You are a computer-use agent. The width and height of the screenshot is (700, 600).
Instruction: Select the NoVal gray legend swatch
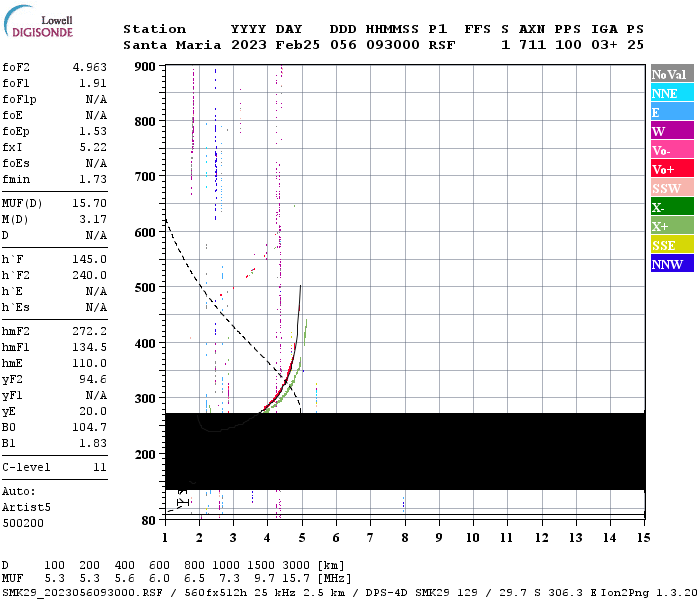point(672,74)
